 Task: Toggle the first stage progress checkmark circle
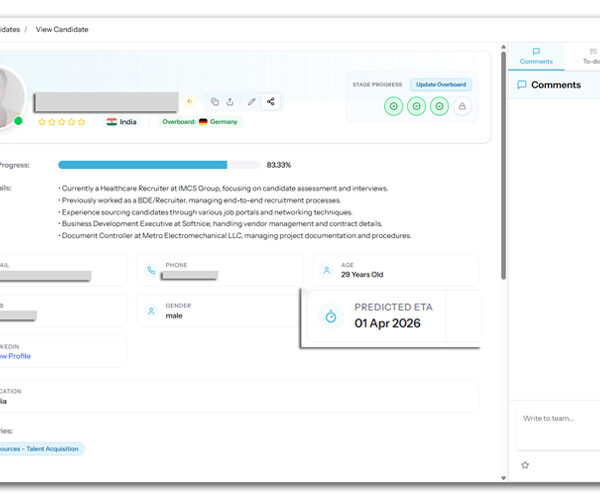pos(393,106)
